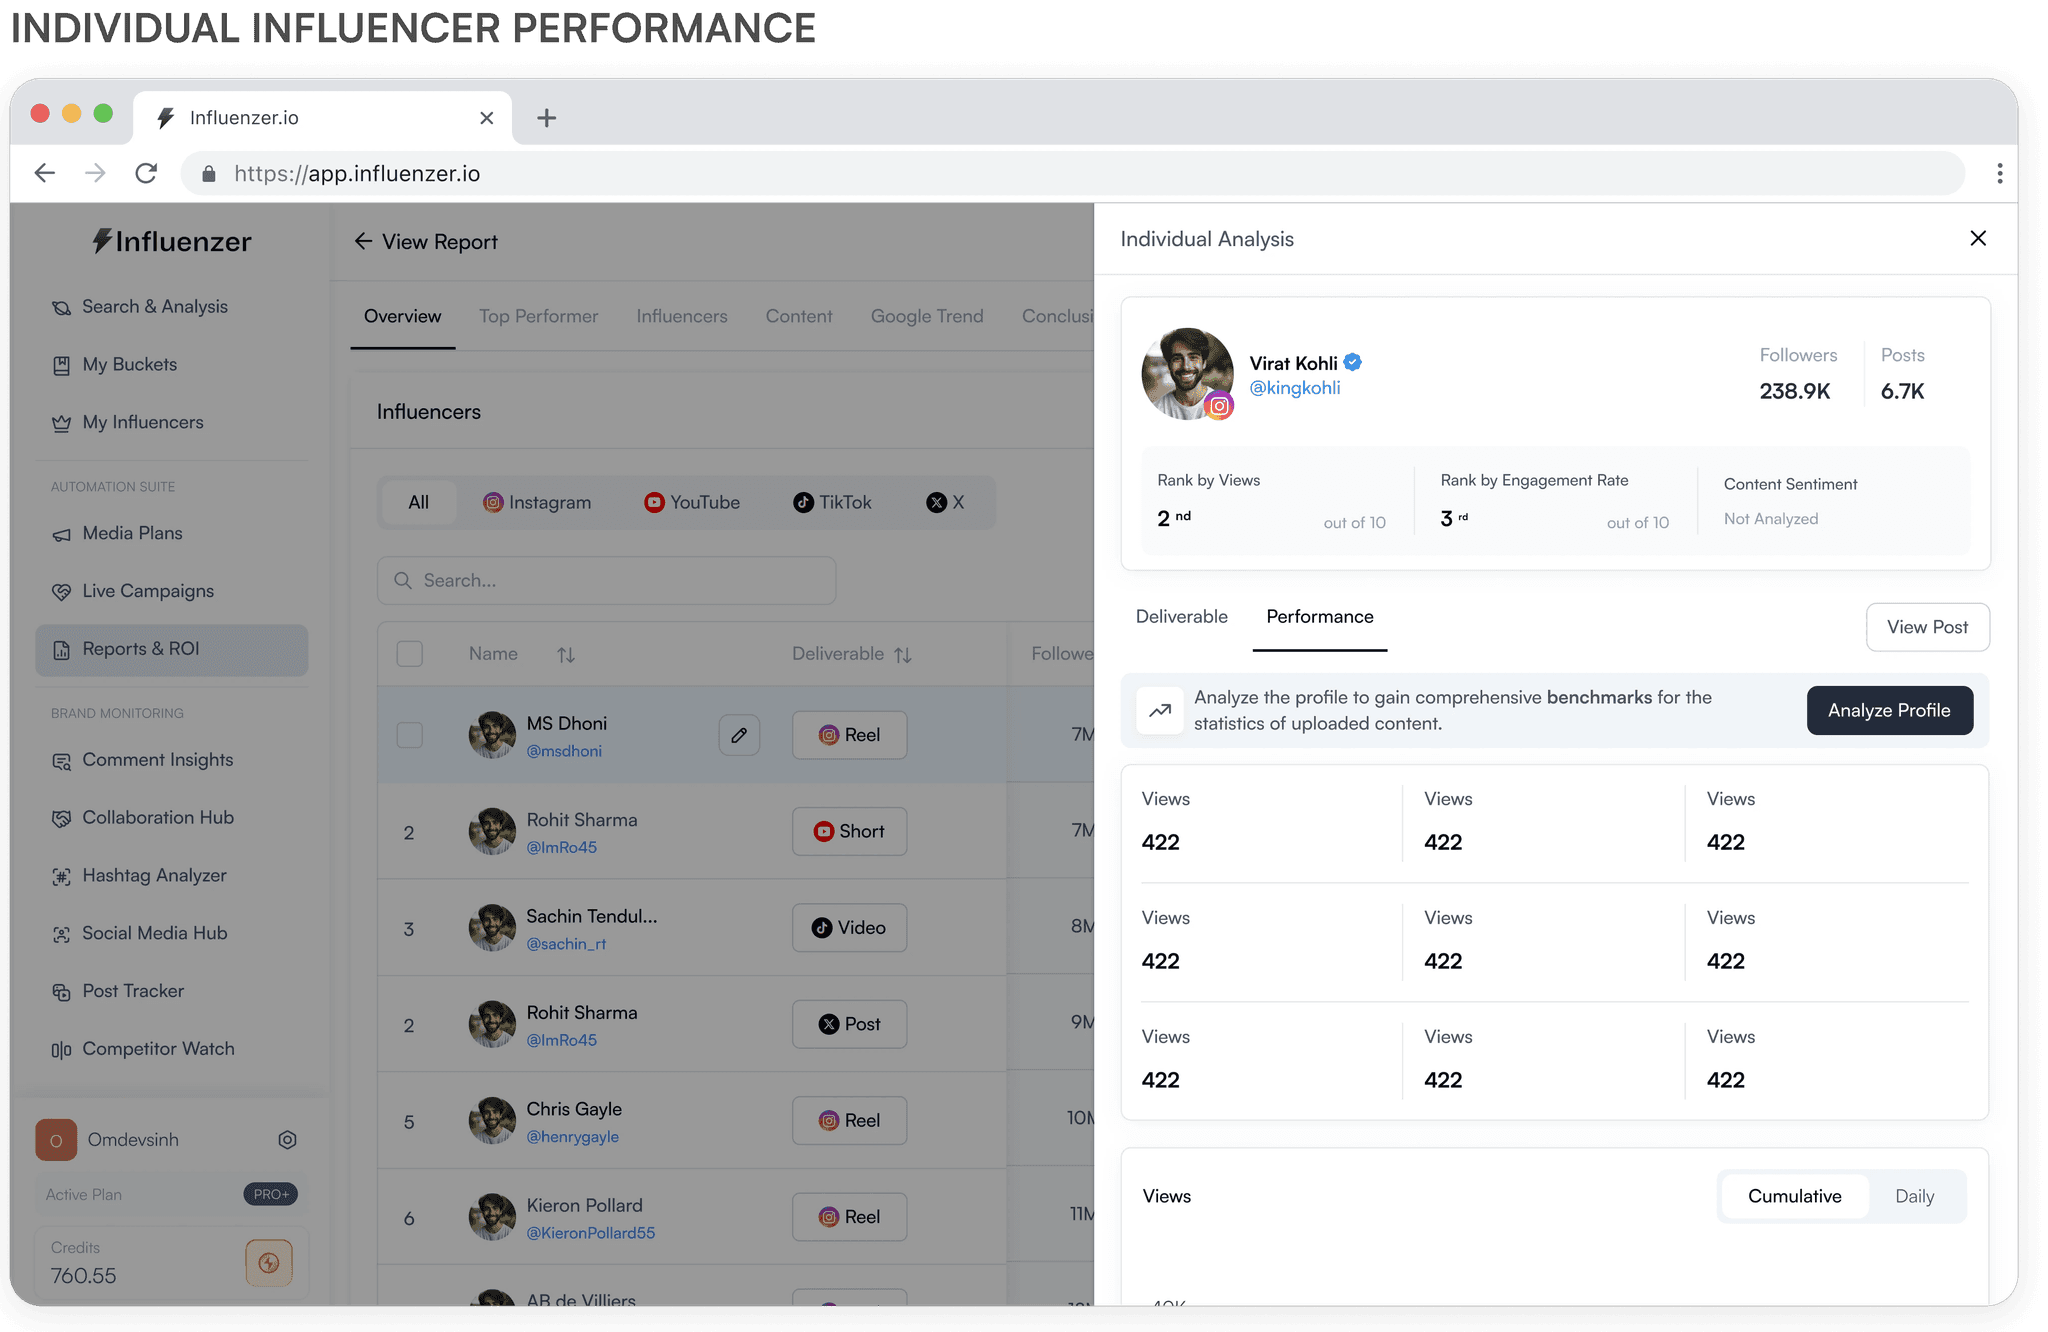Switch views chart to Daily
The width and height of the screenshot is (2048, 1332).
pyautogui.click(x=1914, y=1196)
